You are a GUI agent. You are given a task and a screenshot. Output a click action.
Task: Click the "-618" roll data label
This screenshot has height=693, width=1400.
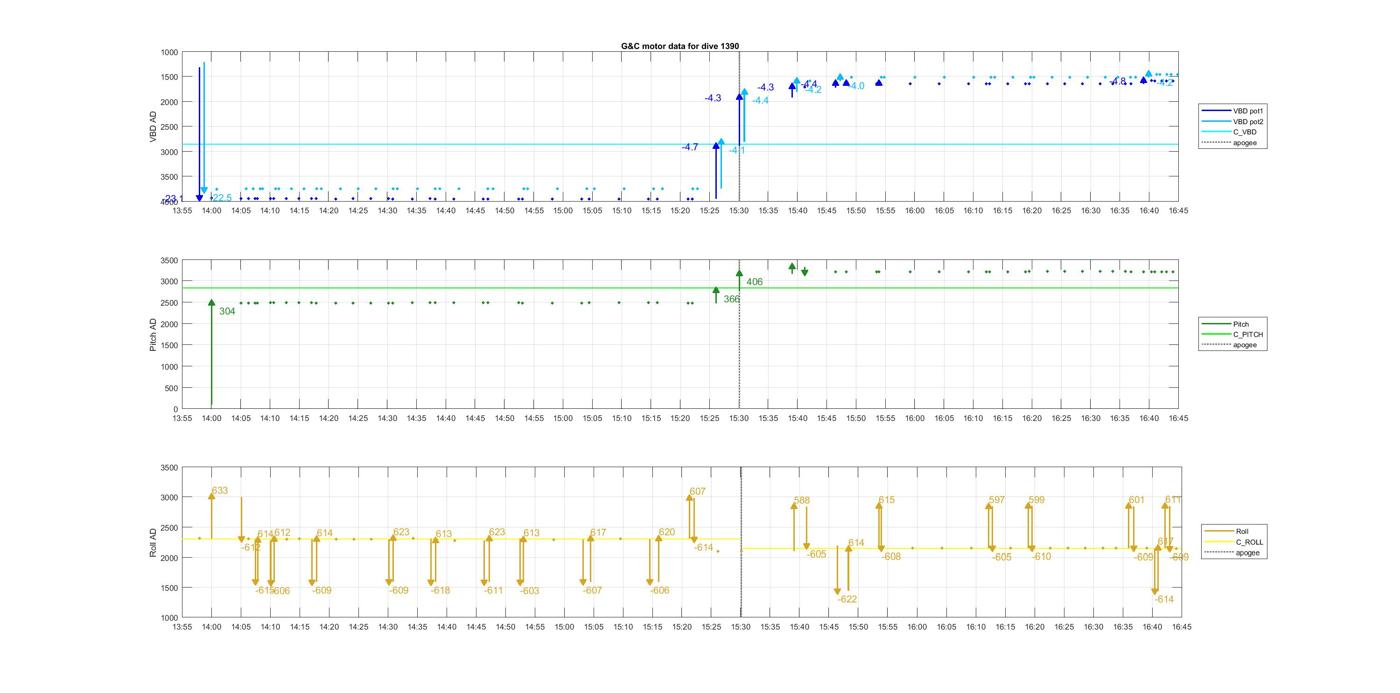tap(441, 591)
